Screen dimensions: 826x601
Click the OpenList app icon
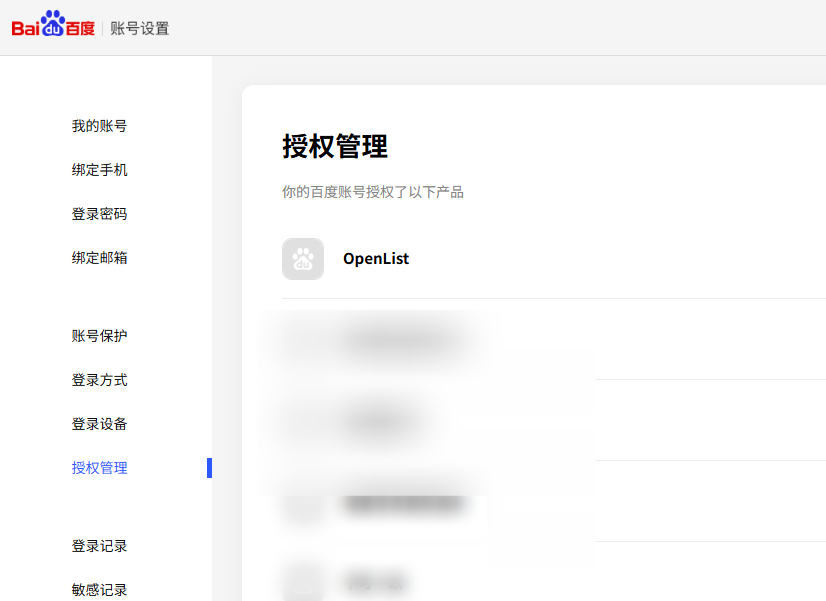tap(302, 259)
